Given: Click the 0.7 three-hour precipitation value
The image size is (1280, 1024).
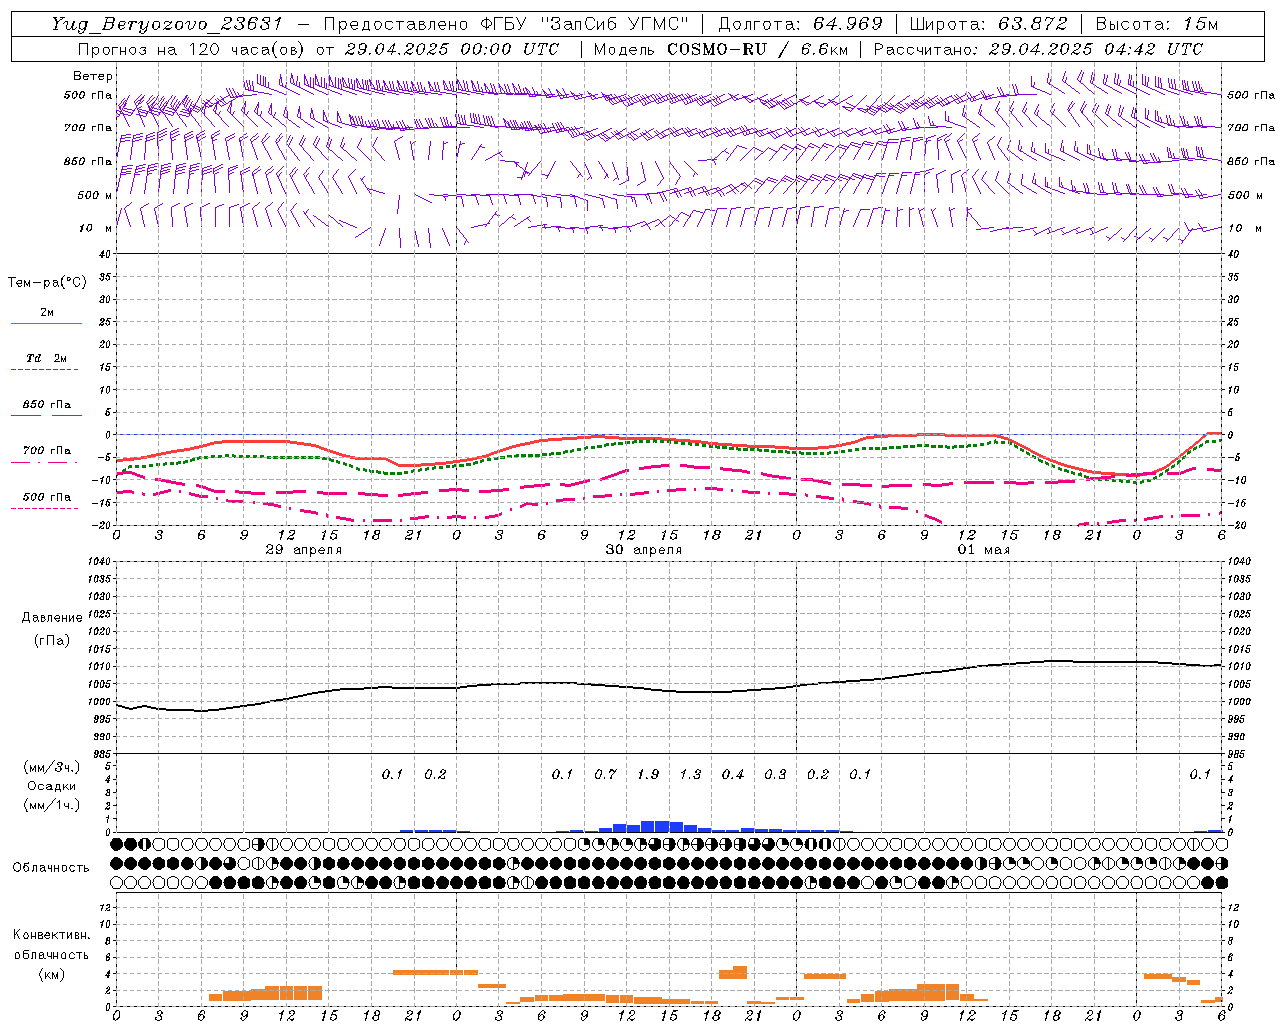Looking at the screenshot, I should (x=605, y=774).
